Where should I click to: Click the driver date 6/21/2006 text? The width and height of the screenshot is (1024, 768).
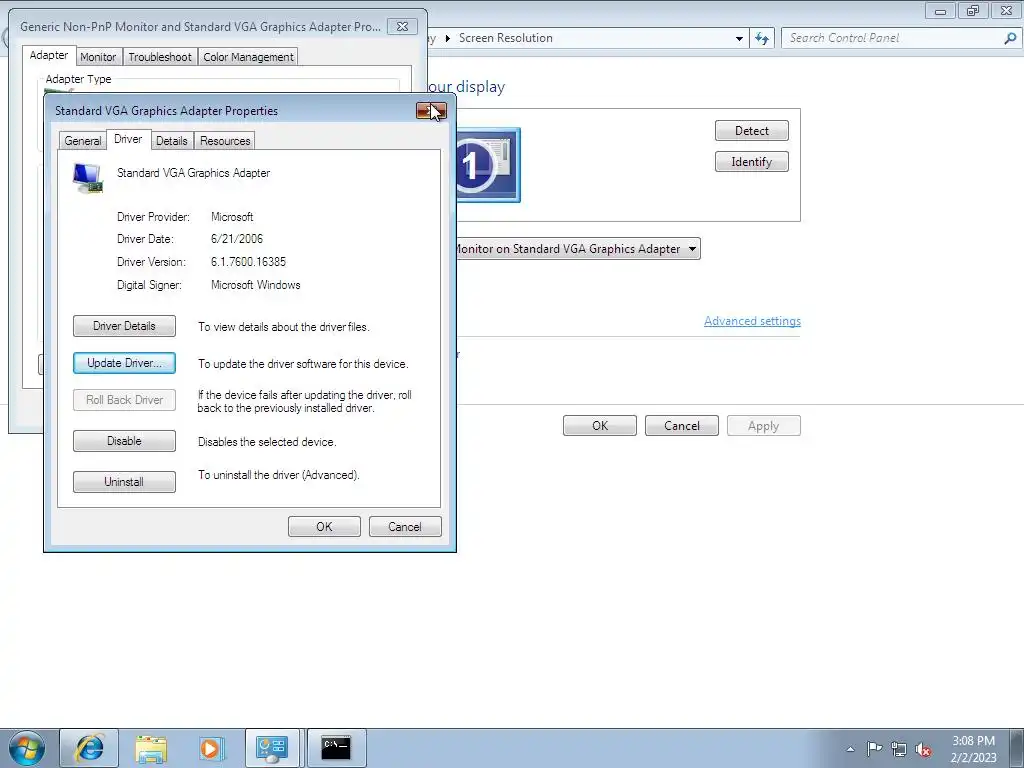(x=237, y=239)
